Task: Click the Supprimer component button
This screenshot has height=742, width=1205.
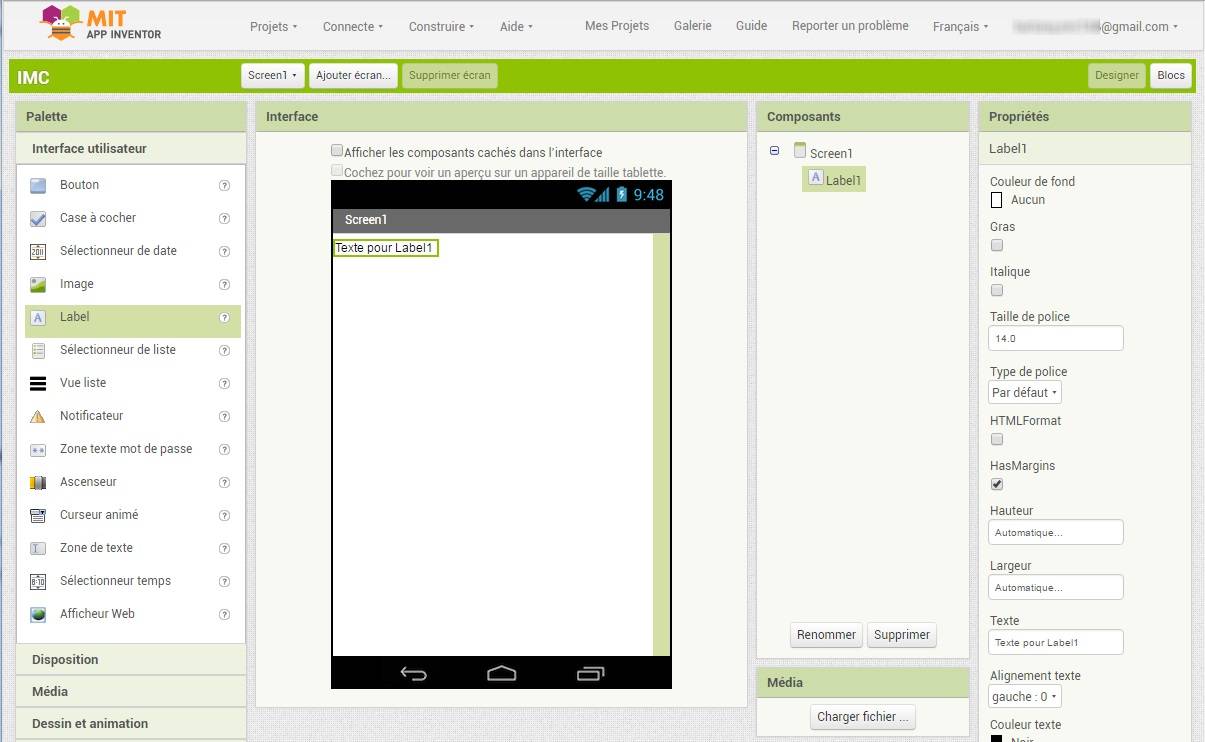Action: 902,635
